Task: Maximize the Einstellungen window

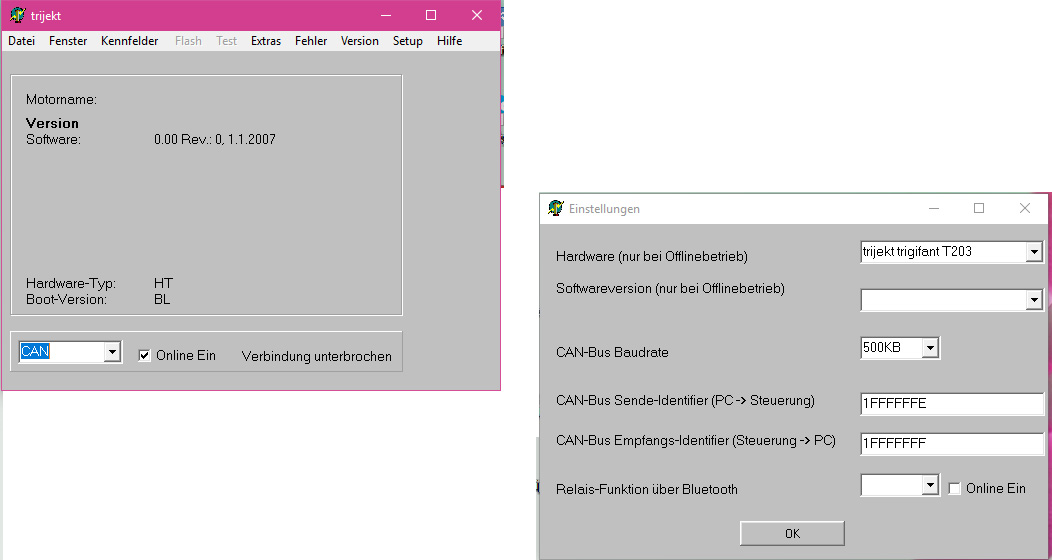Action: (x=979, y=208)
